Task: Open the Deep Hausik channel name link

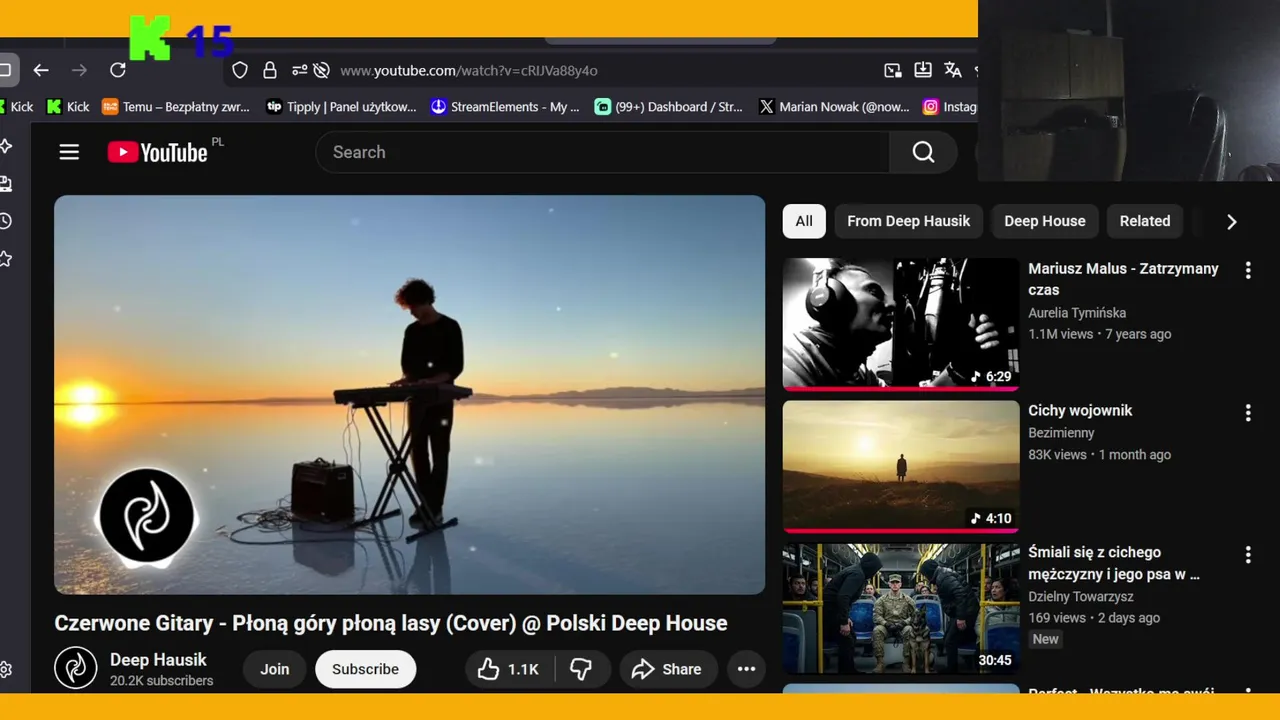Action: click(158, 660)
